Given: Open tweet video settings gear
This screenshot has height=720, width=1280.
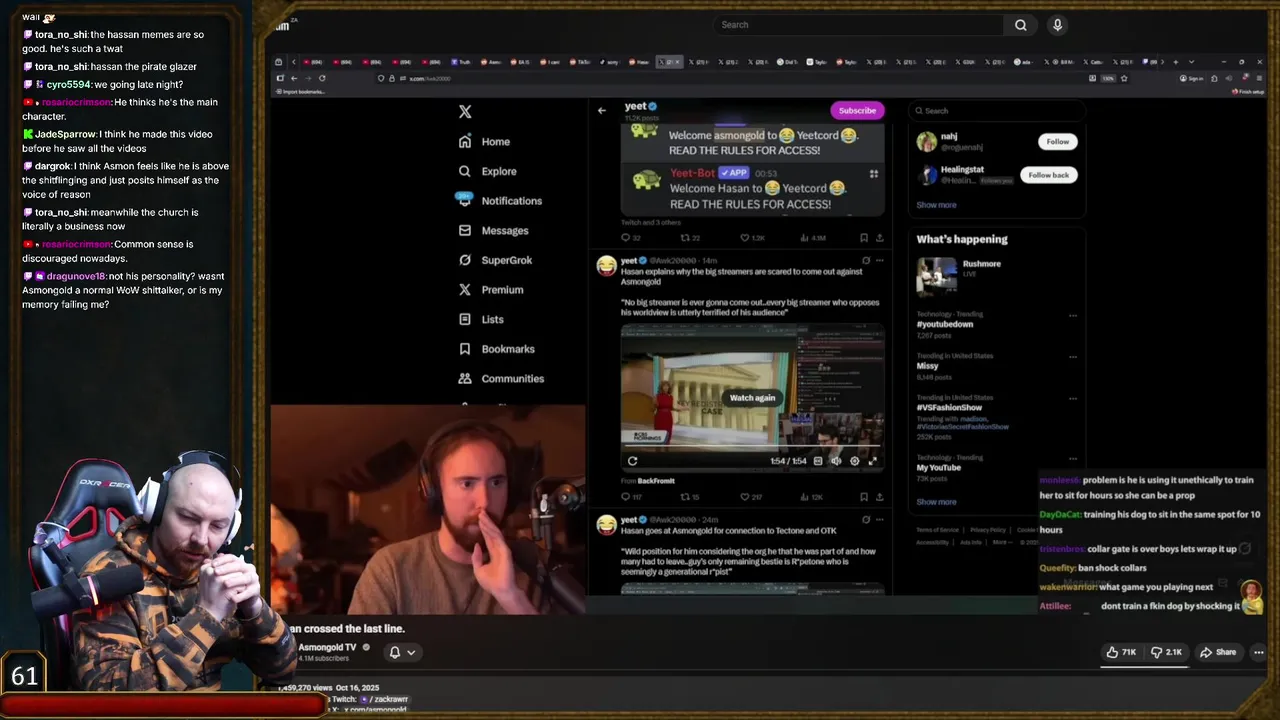Looking at the screenshot, I should (854, 461).
